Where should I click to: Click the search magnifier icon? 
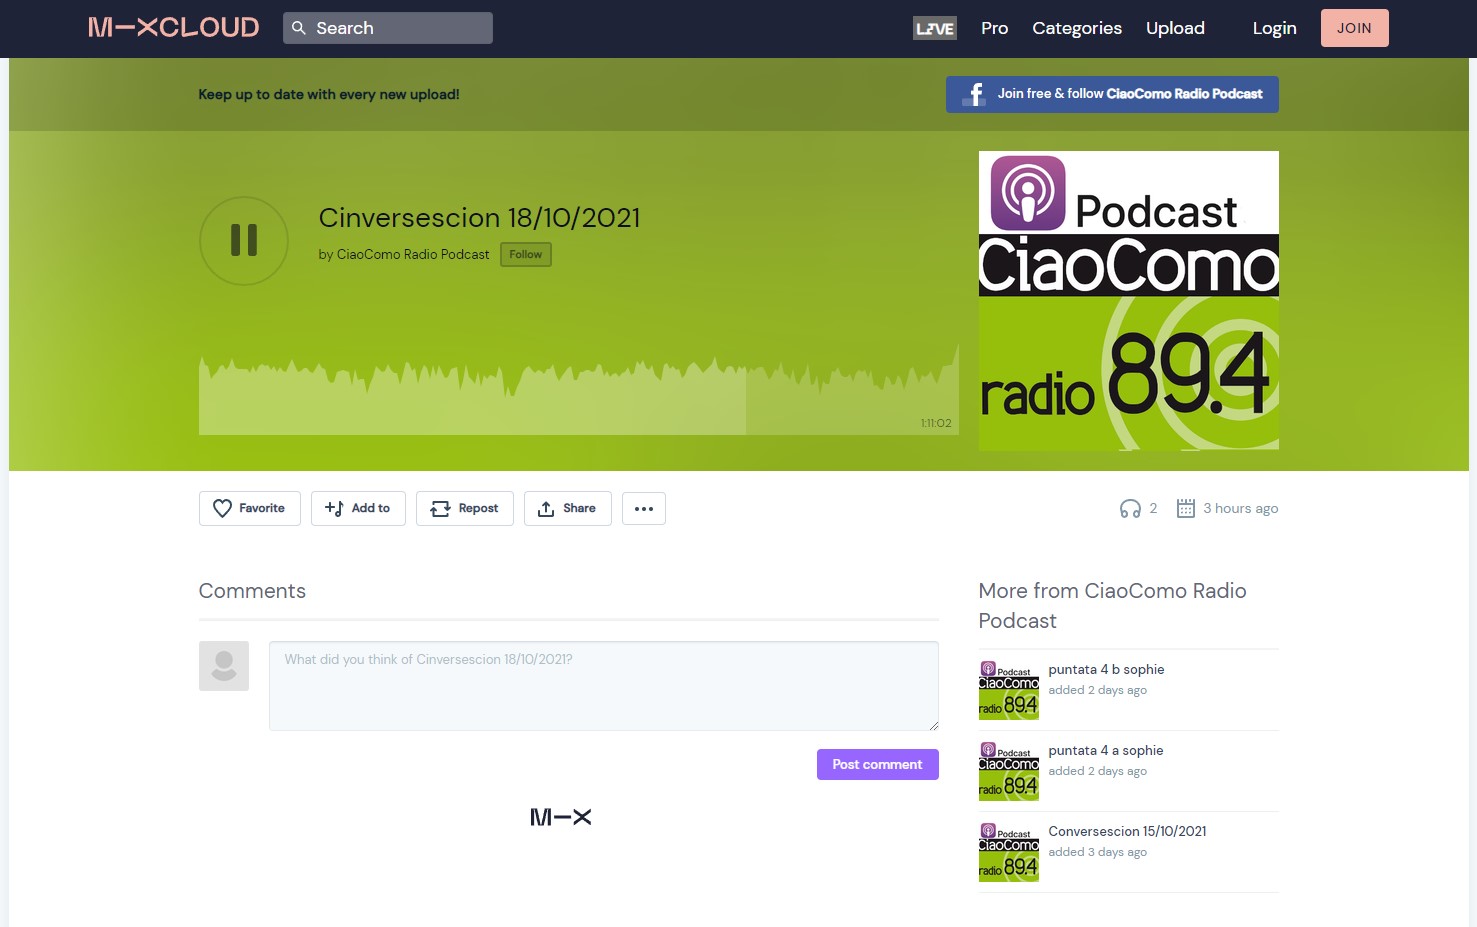click(298, 28)
